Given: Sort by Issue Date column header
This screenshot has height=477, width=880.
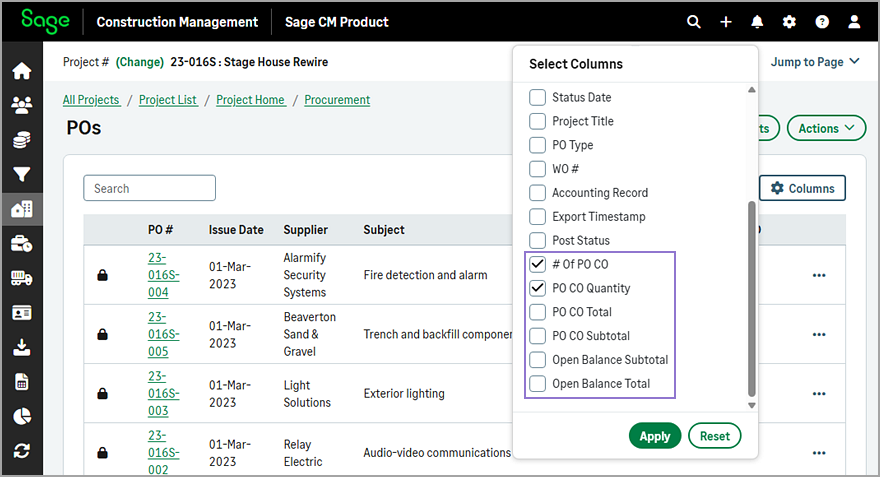Looking at the screenshot, I should pos(236,230).
